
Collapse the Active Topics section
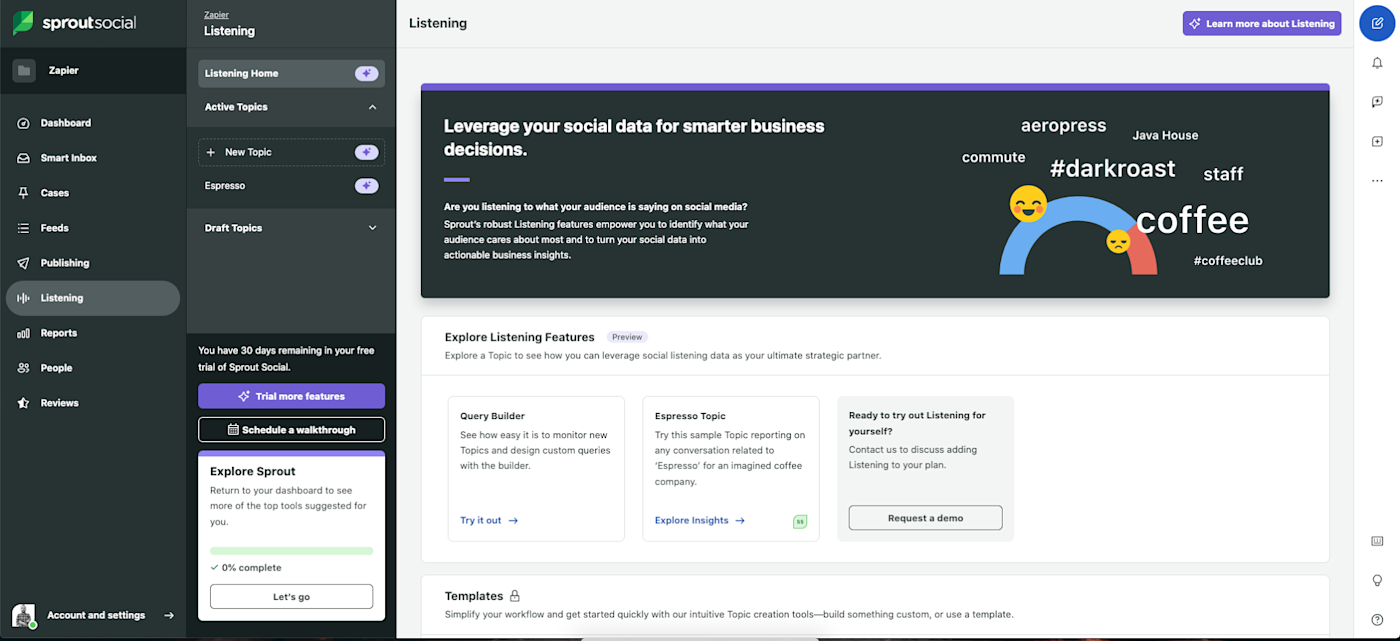click(x=372, y=107)
